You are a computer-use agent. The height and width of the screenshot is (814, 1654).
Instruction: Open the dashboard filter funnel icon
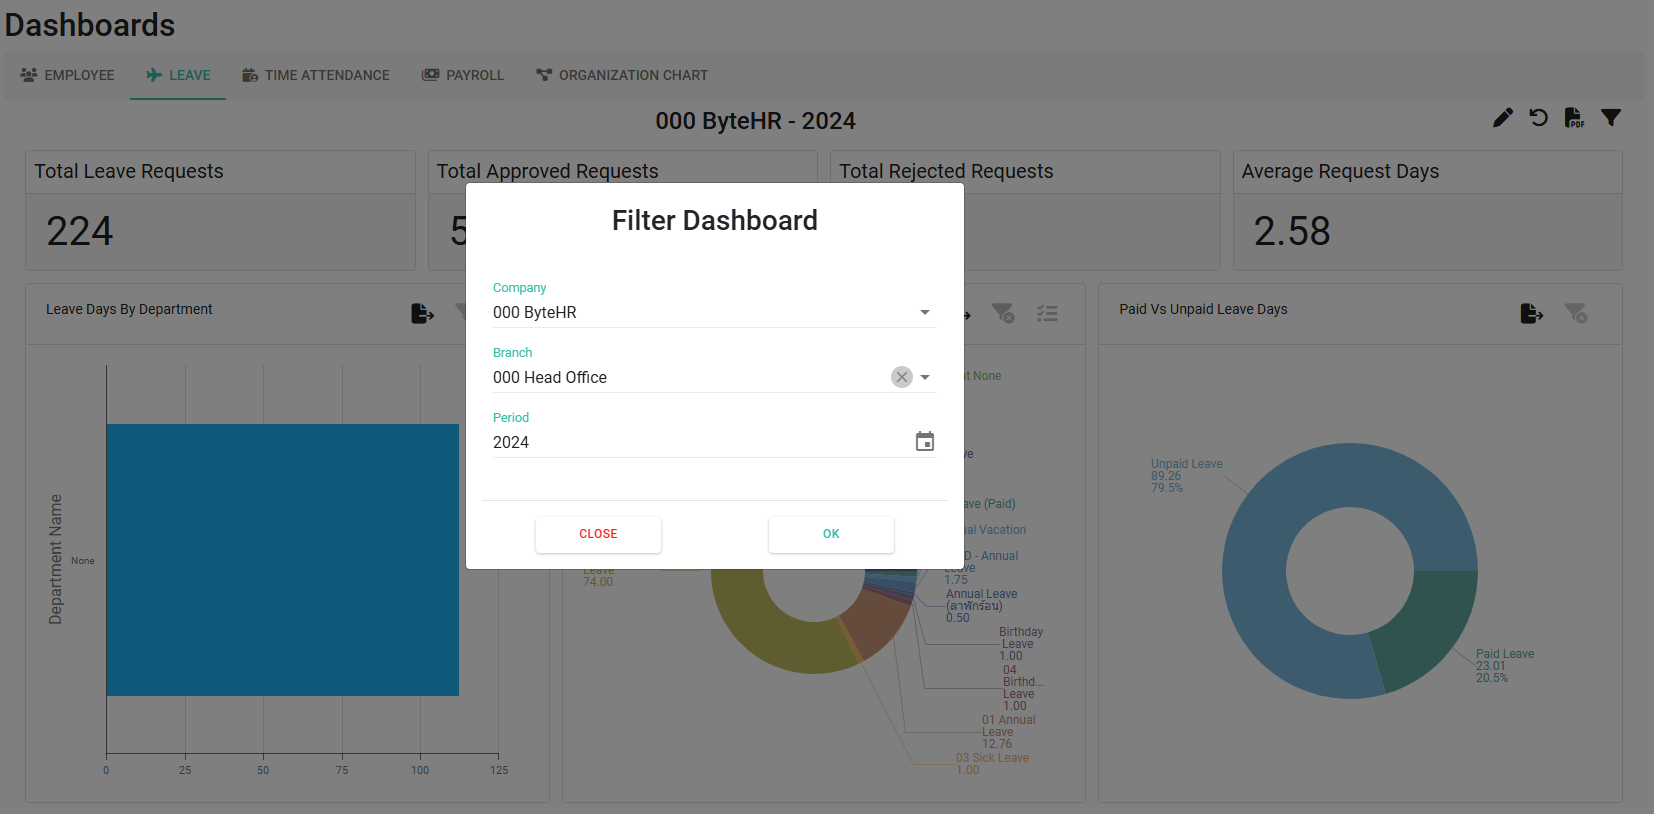pos(1610,118)
